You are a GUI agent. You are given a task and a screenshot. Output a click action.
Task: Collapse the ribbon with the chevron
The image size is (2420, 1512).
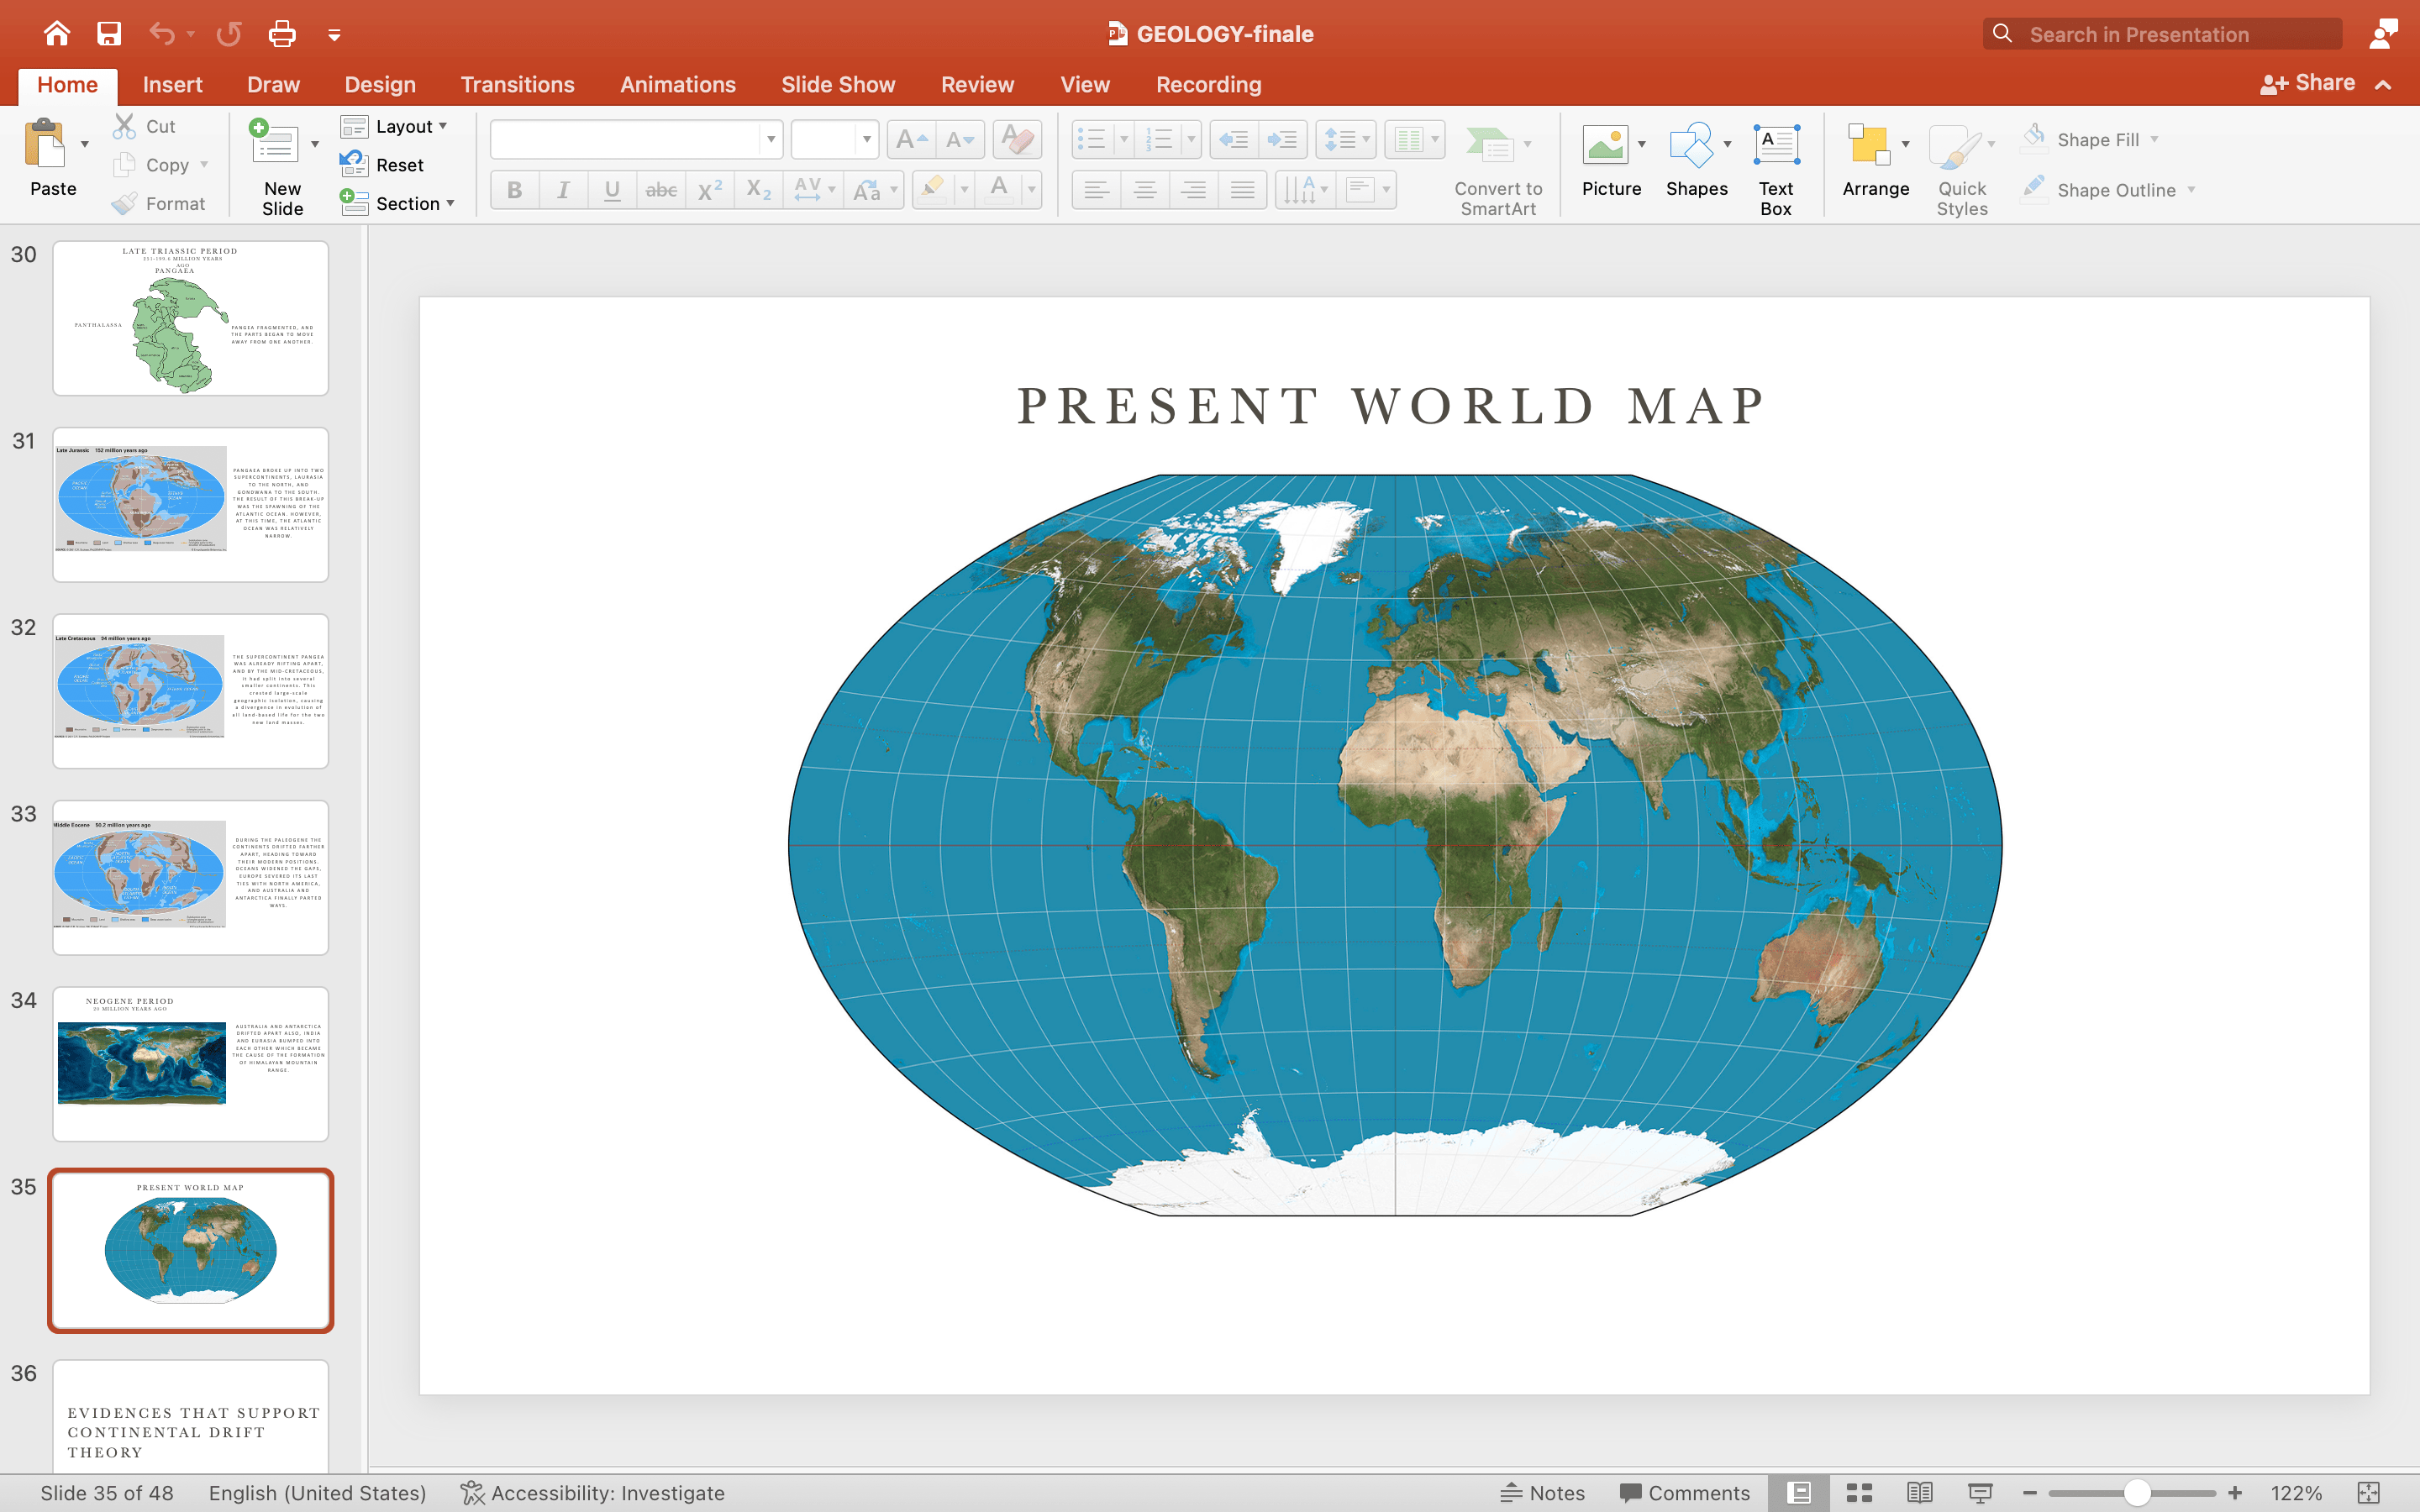click(x=2384, y=85)
